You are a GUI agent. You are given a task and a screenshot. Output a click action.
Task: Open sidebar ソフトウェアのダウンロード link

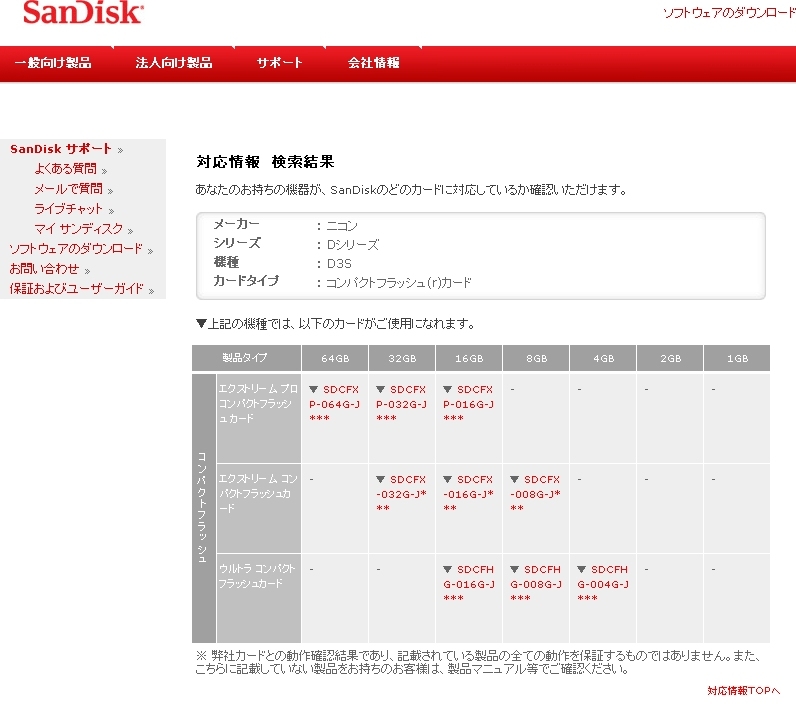point(76,249)
